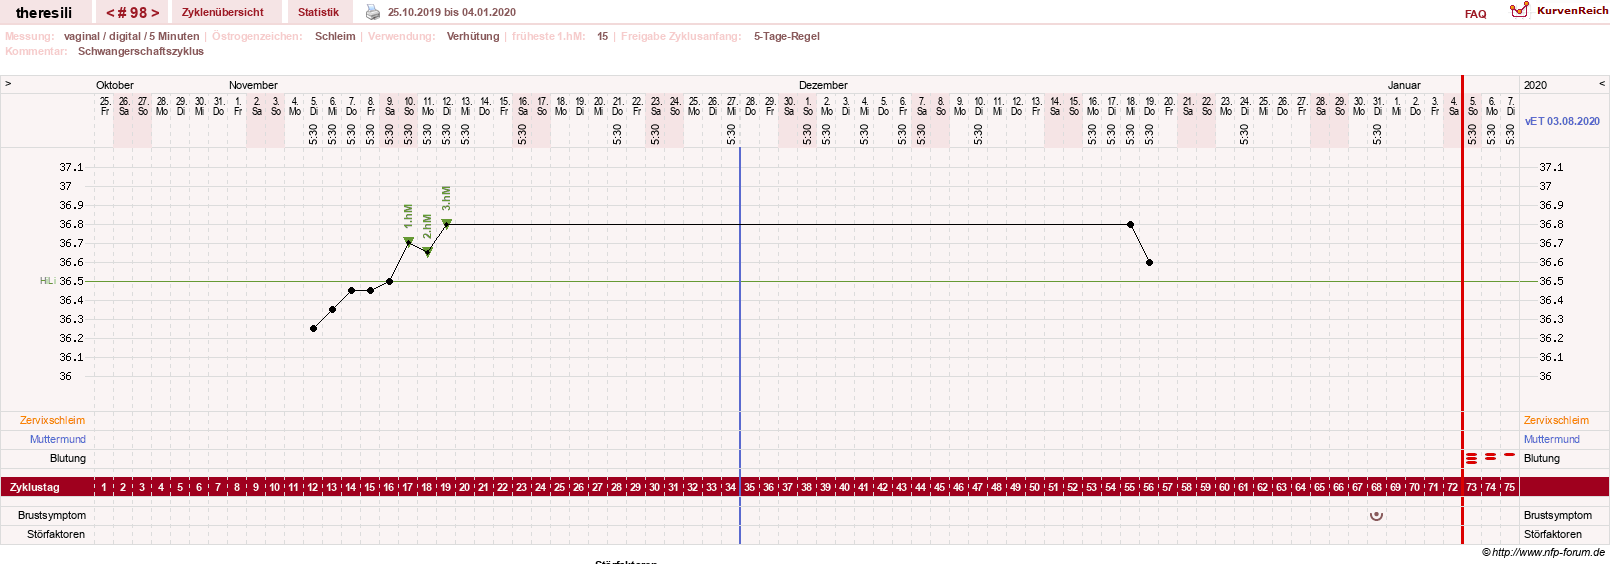Click temperature point on cycle day 55

click(1130, 224)
